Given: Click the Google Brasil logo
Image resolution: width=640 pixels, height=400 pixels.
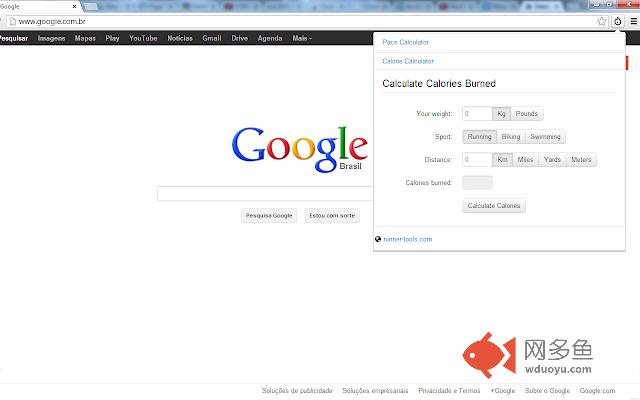Looking at the screenshot, I should point(300,149).
